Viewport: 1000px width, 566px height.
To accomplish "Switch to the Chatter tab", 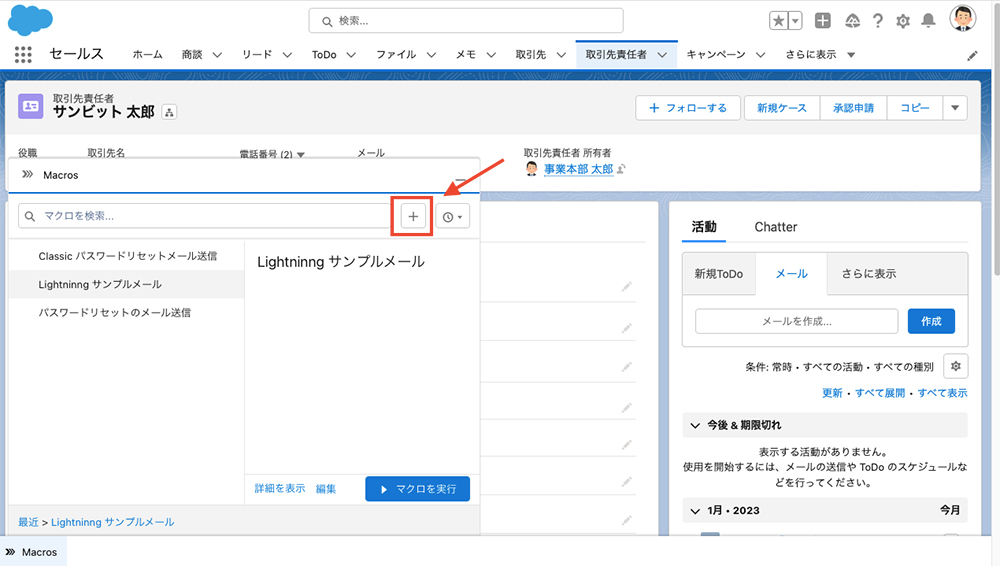I will tap(776, 227).
